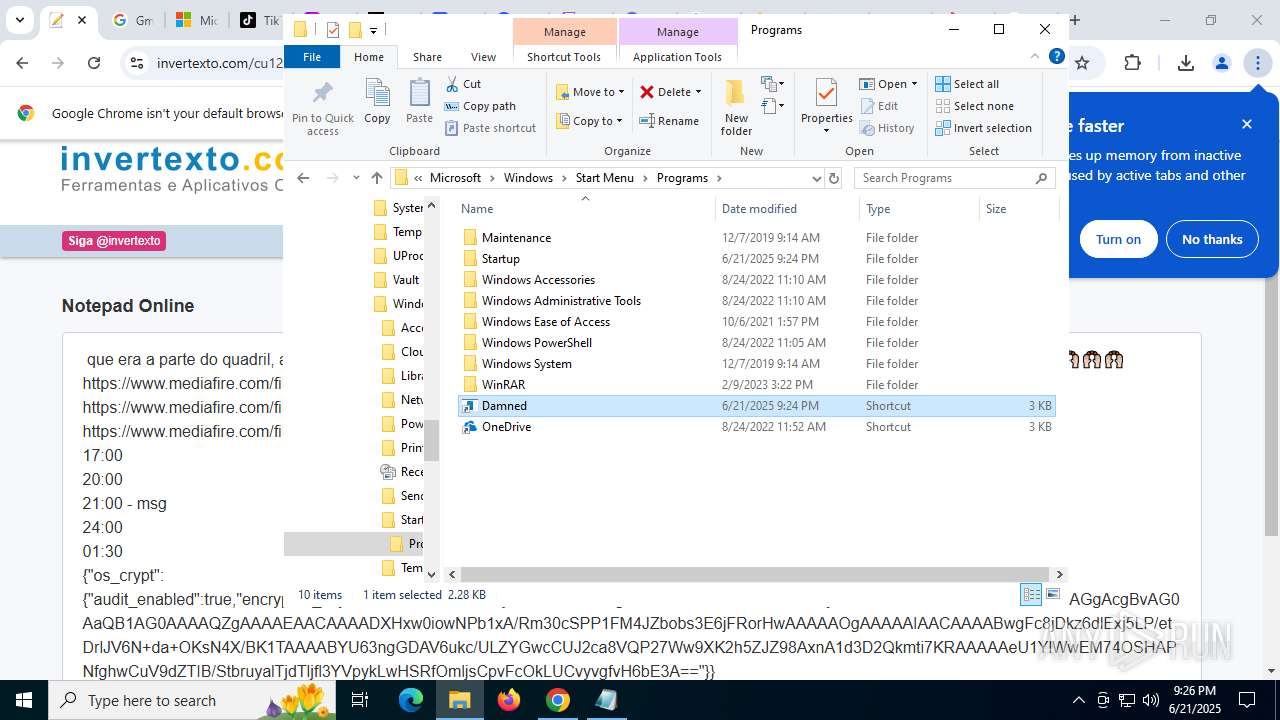Select Cut in the Clipboard group
The height and width of the screenshot is (720, 1280).
(x=463, y=84)
